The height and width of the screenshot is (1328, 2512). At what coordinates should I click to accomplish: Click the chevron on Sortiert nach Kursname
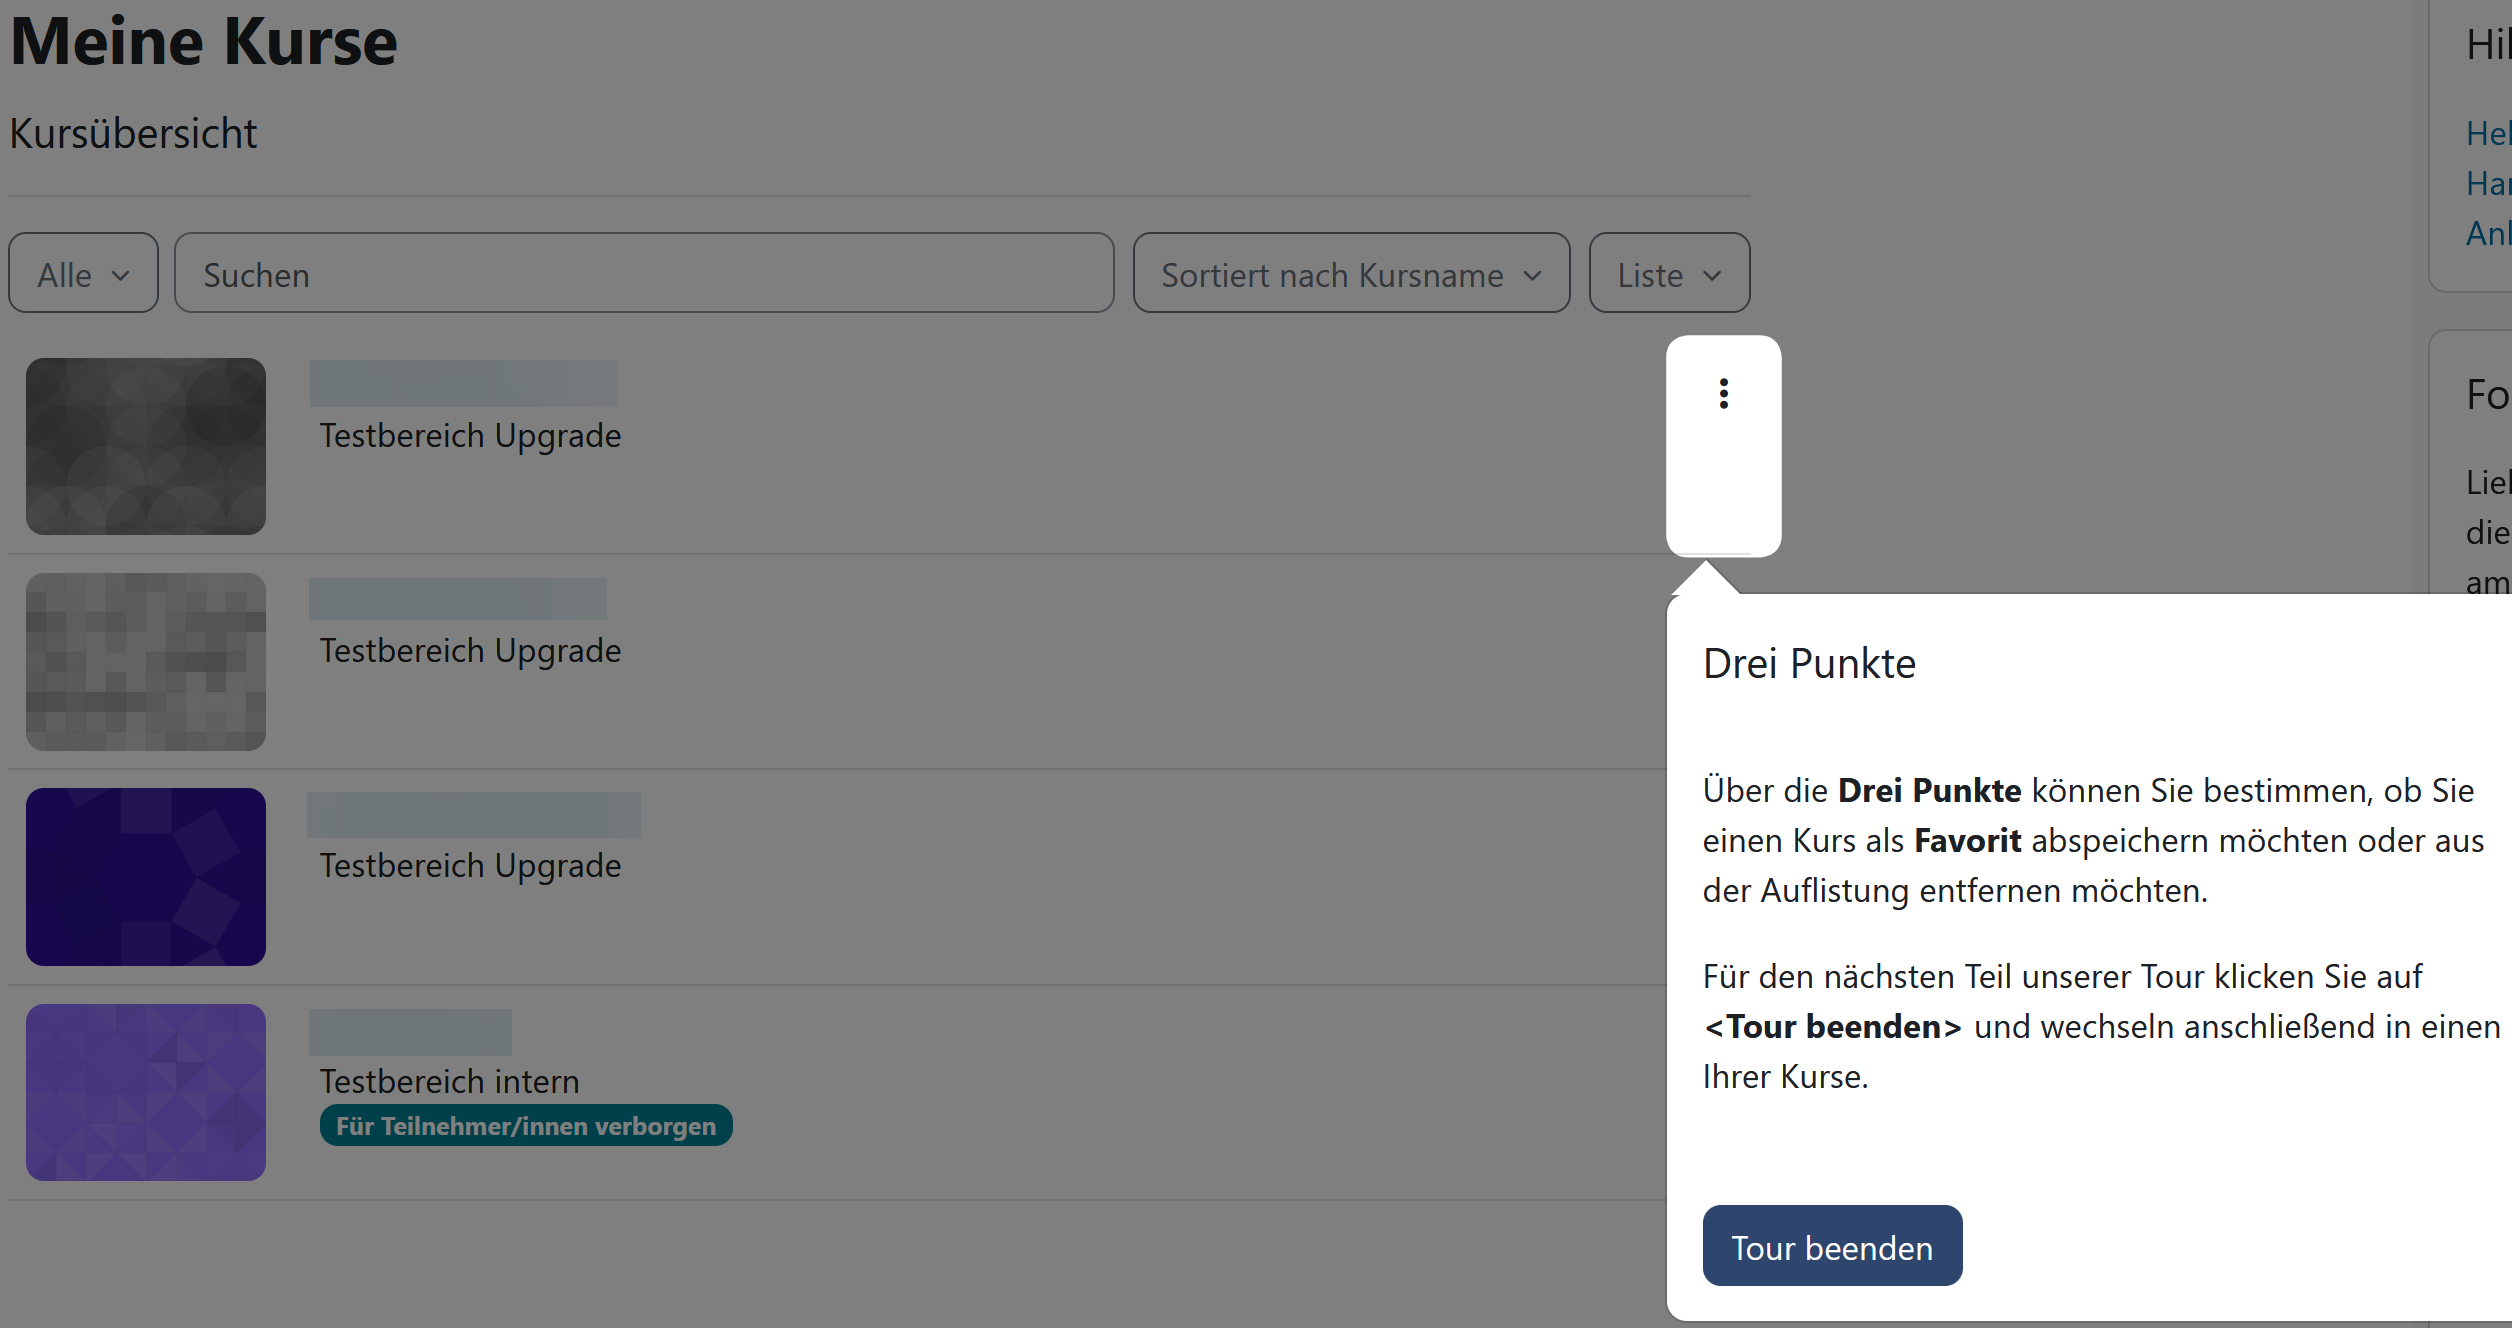(x=1532, y=275)
